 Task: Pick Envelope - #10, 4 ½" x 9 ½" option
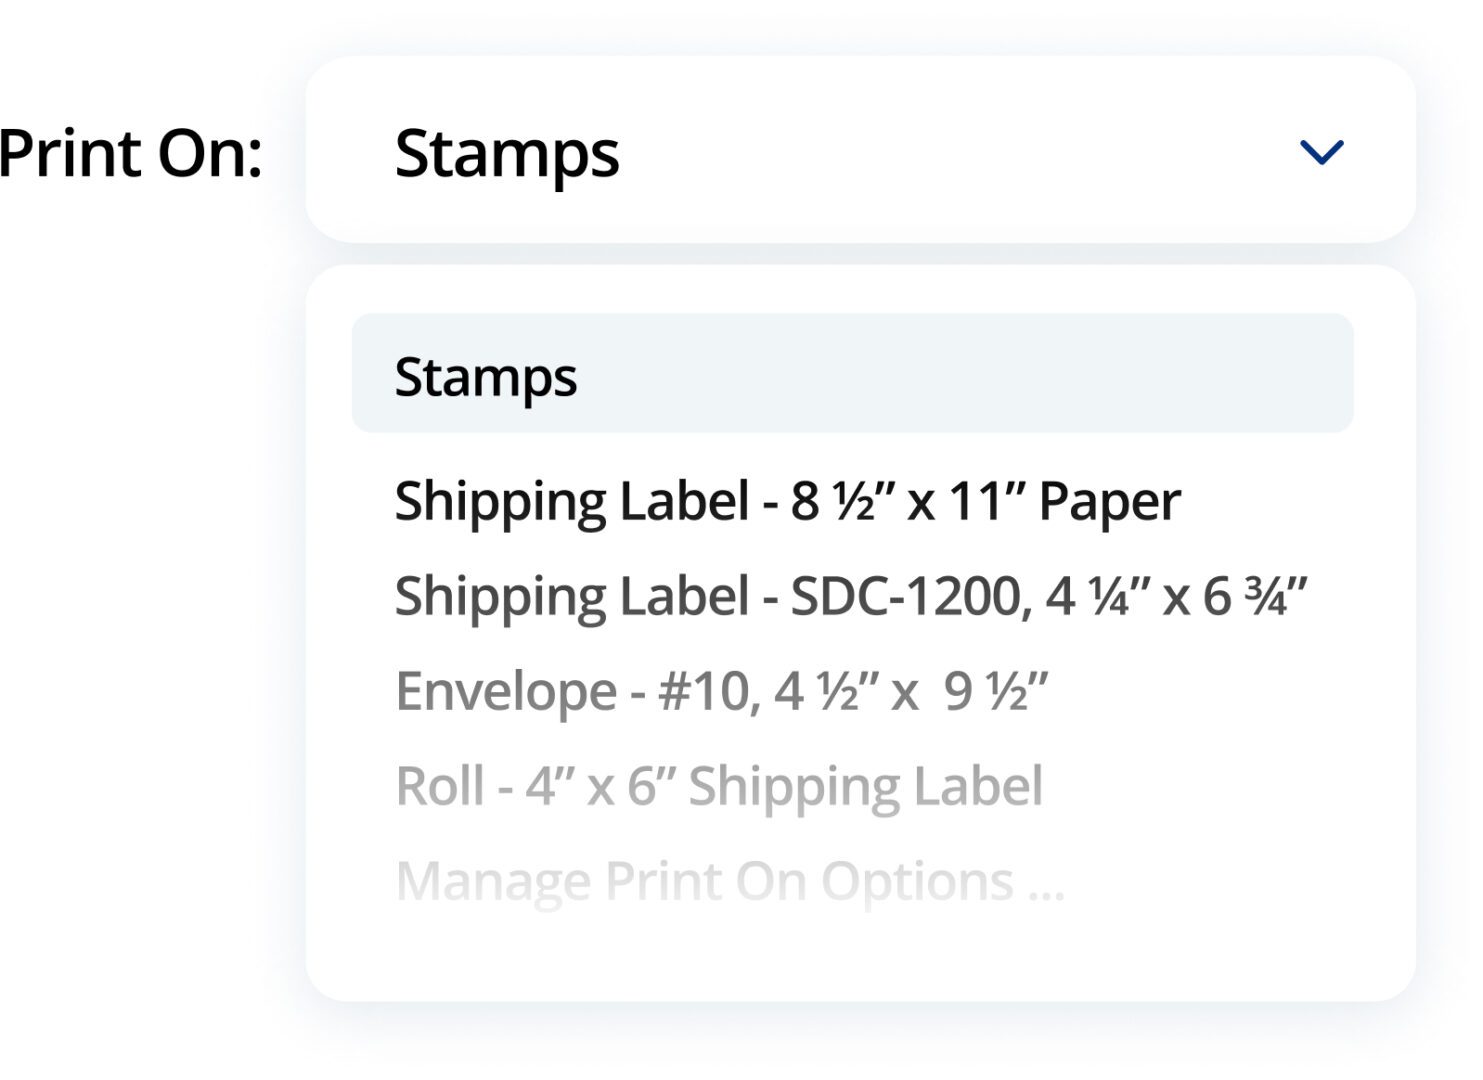(723, 690)
